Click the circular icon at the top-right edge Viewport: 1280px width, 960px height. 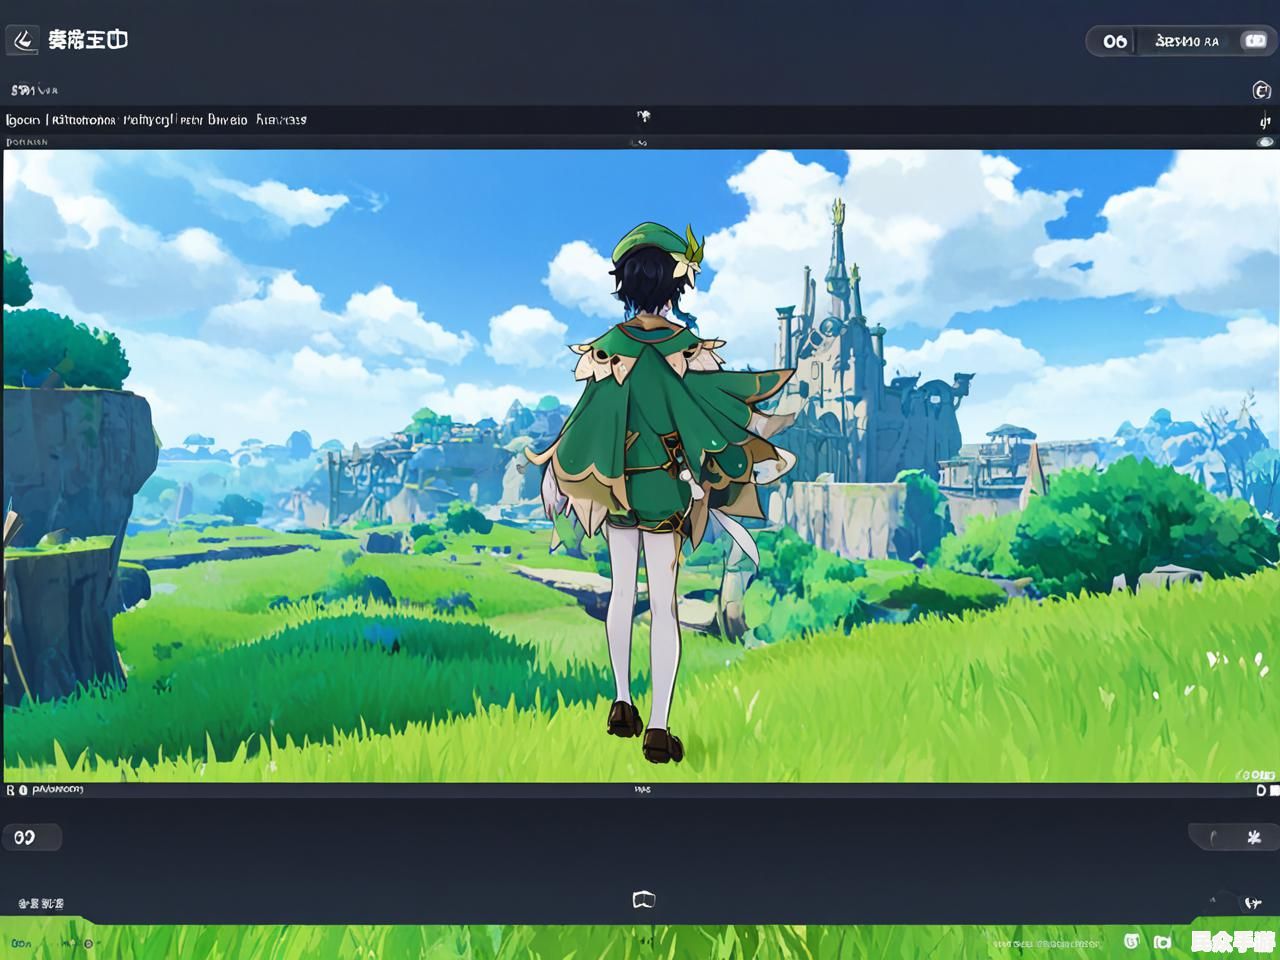coord(1261,91)
